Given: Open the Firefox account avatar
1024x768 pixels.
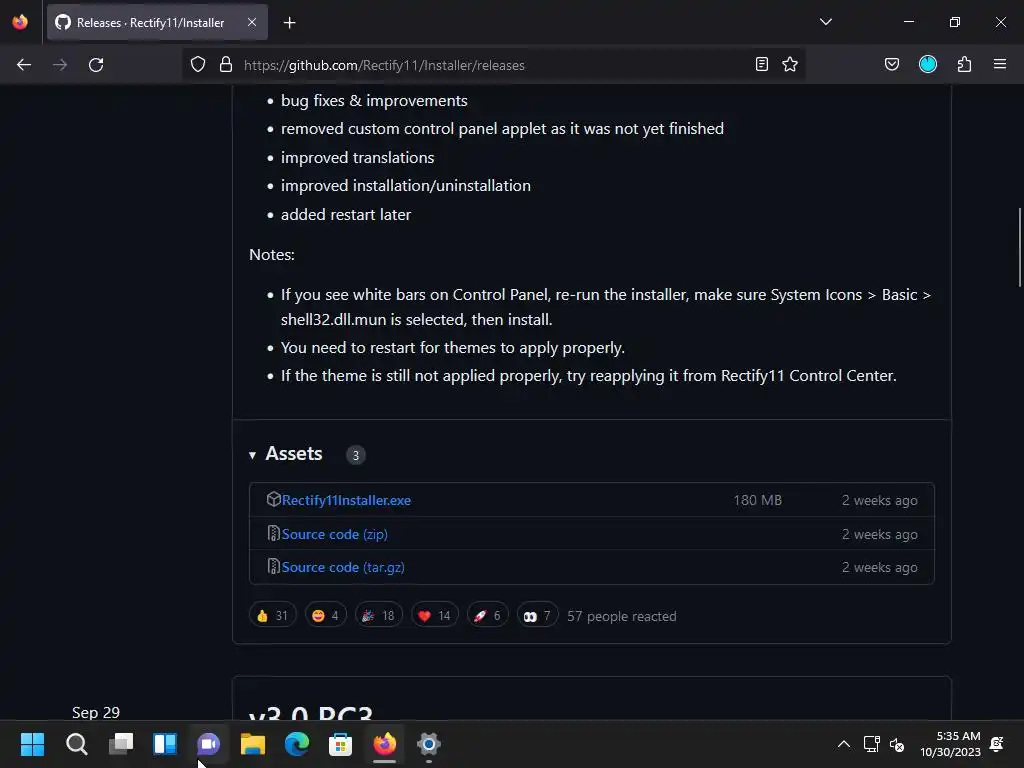Looking at the screenshot, I should click(928, 64).
